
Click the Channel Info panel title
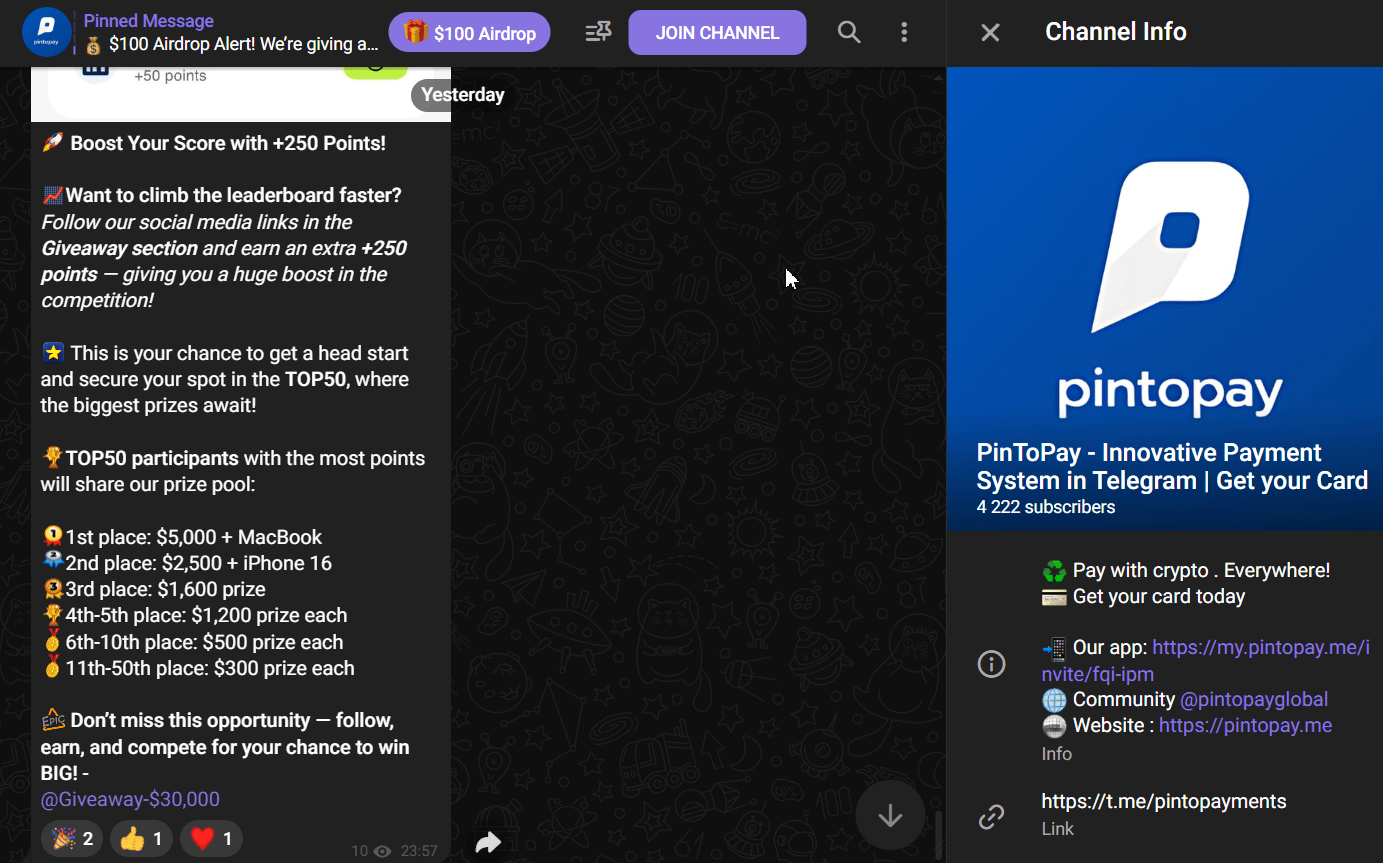pos(1115,32)
